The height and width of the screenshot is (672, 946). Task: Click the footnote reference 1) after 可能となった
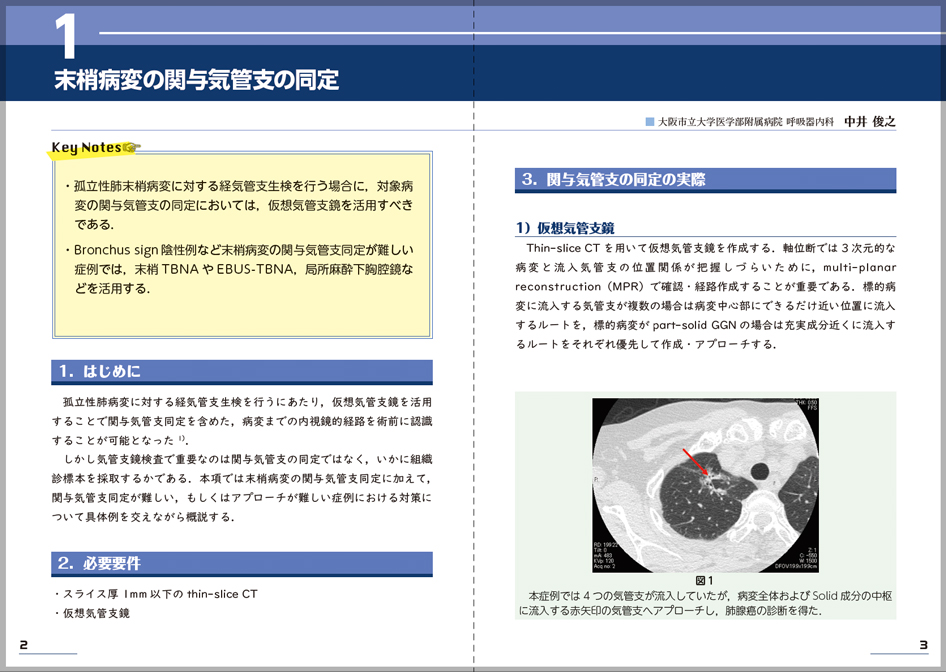pos(182,439)
